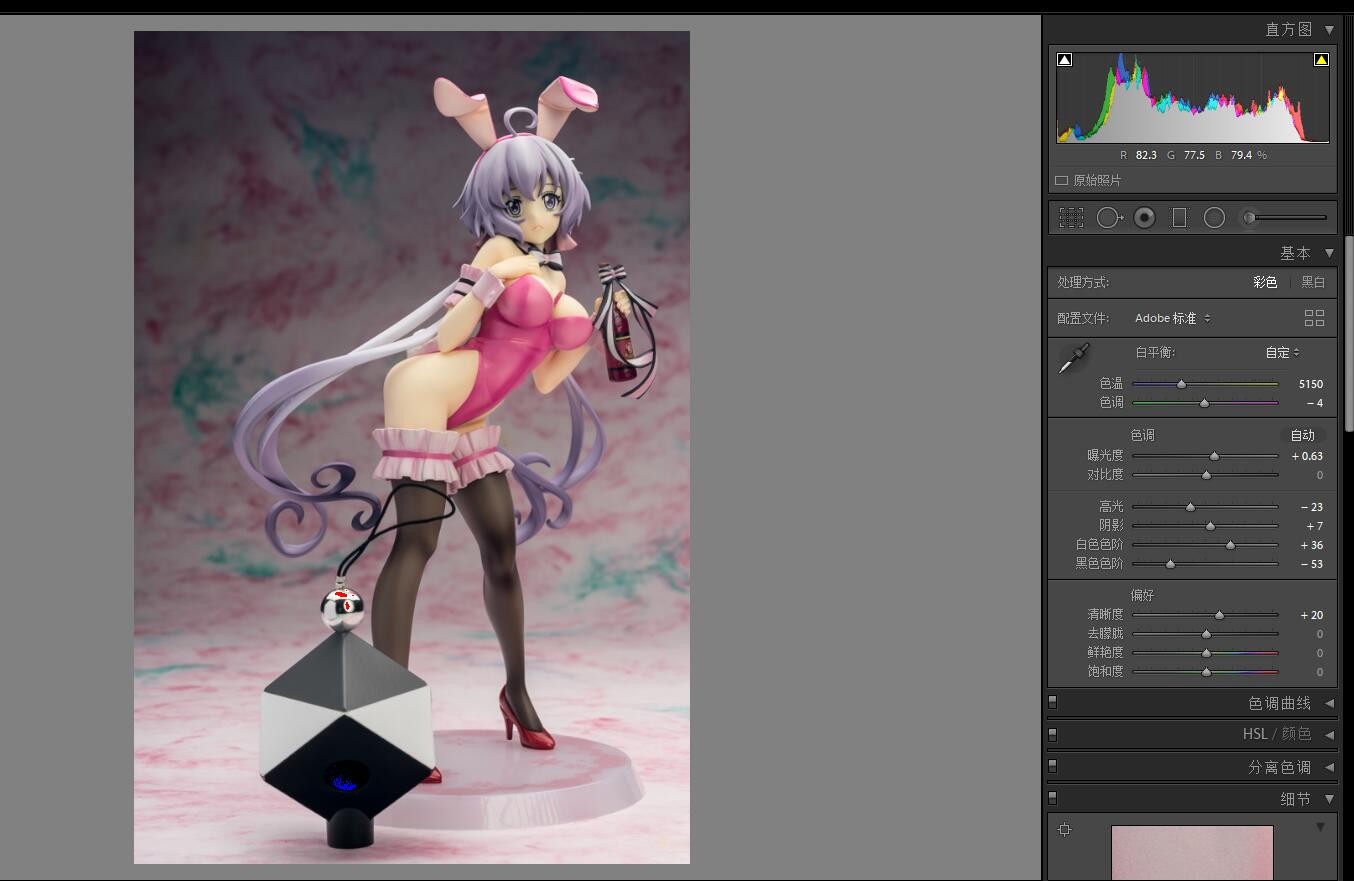
Task: Choose the Radial Filter tool
Action: pos(1214,218)
